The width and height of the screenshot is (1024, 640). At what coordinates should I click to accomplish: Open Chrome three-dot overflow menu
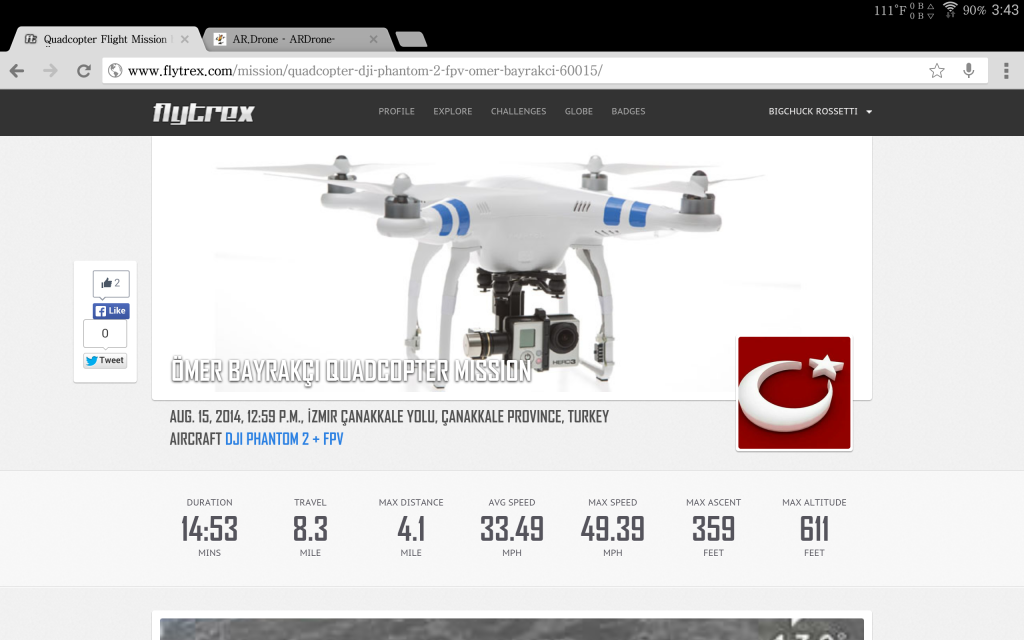tap(1006, 71)
